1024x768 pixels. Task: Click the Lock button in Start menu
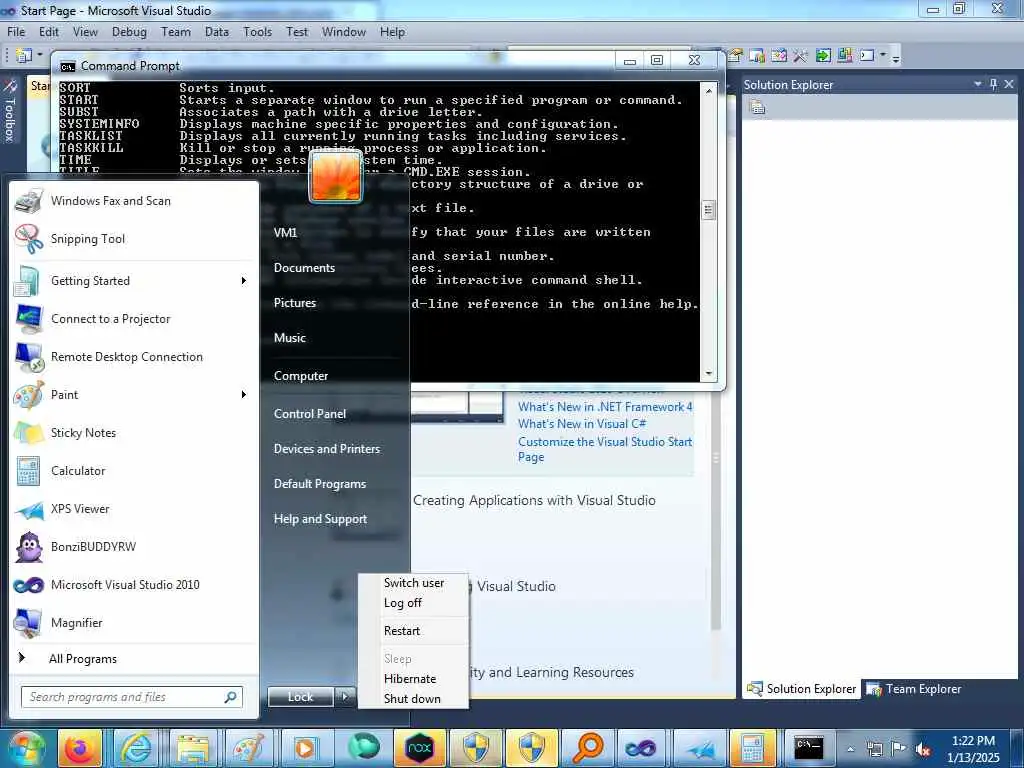pos(301,697)
